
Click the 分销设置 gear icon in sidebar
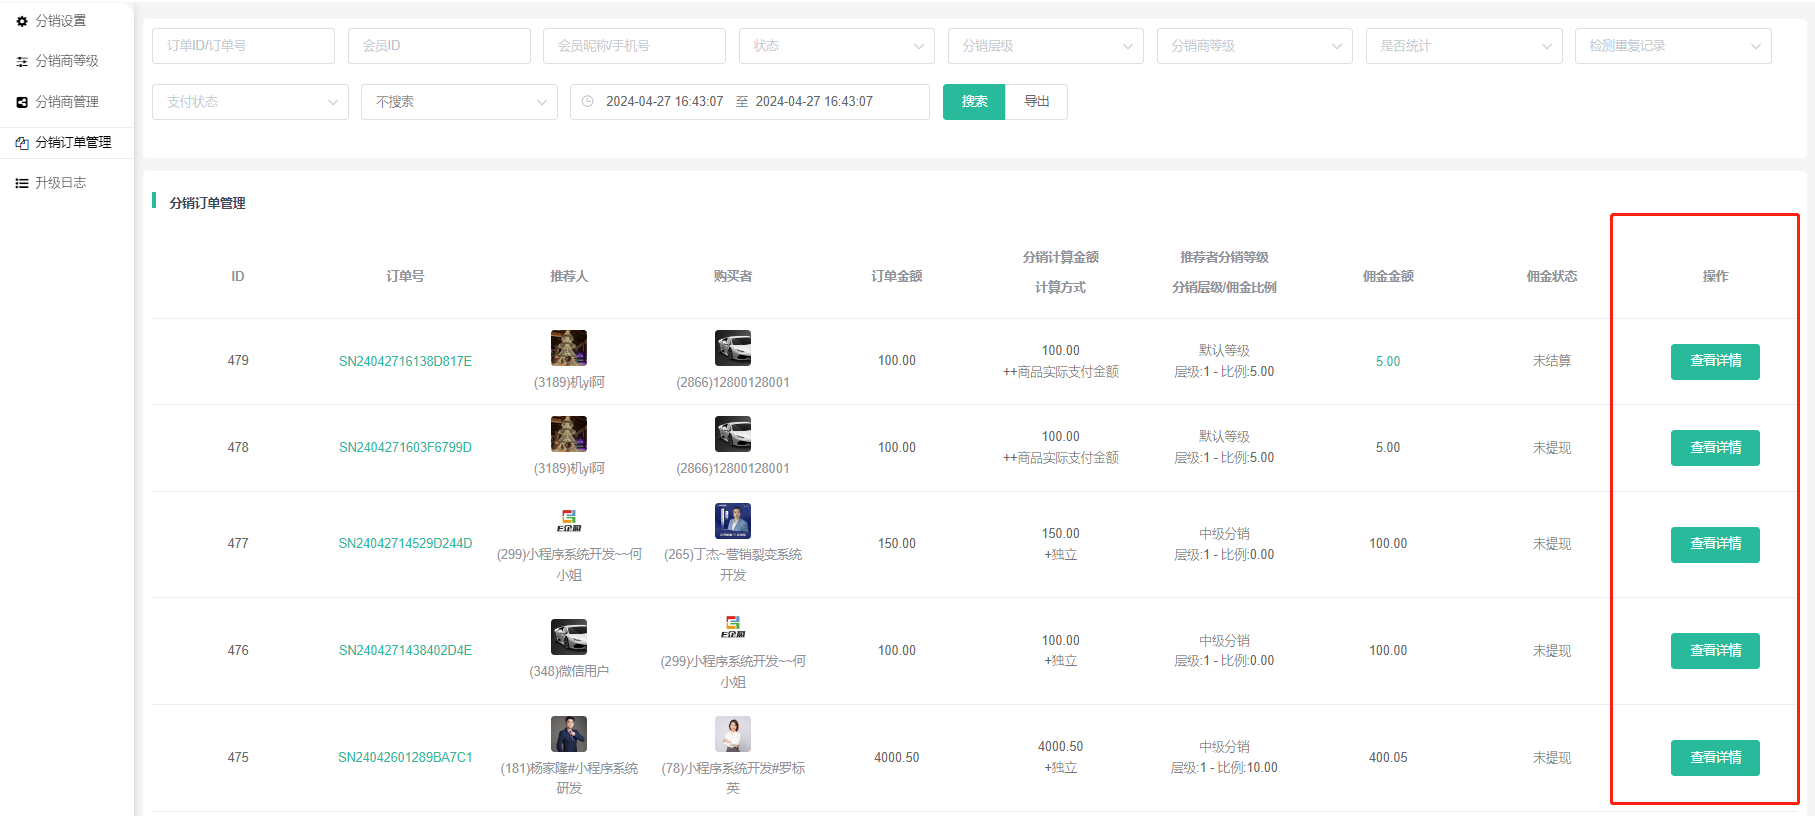(x=22, y=21)
